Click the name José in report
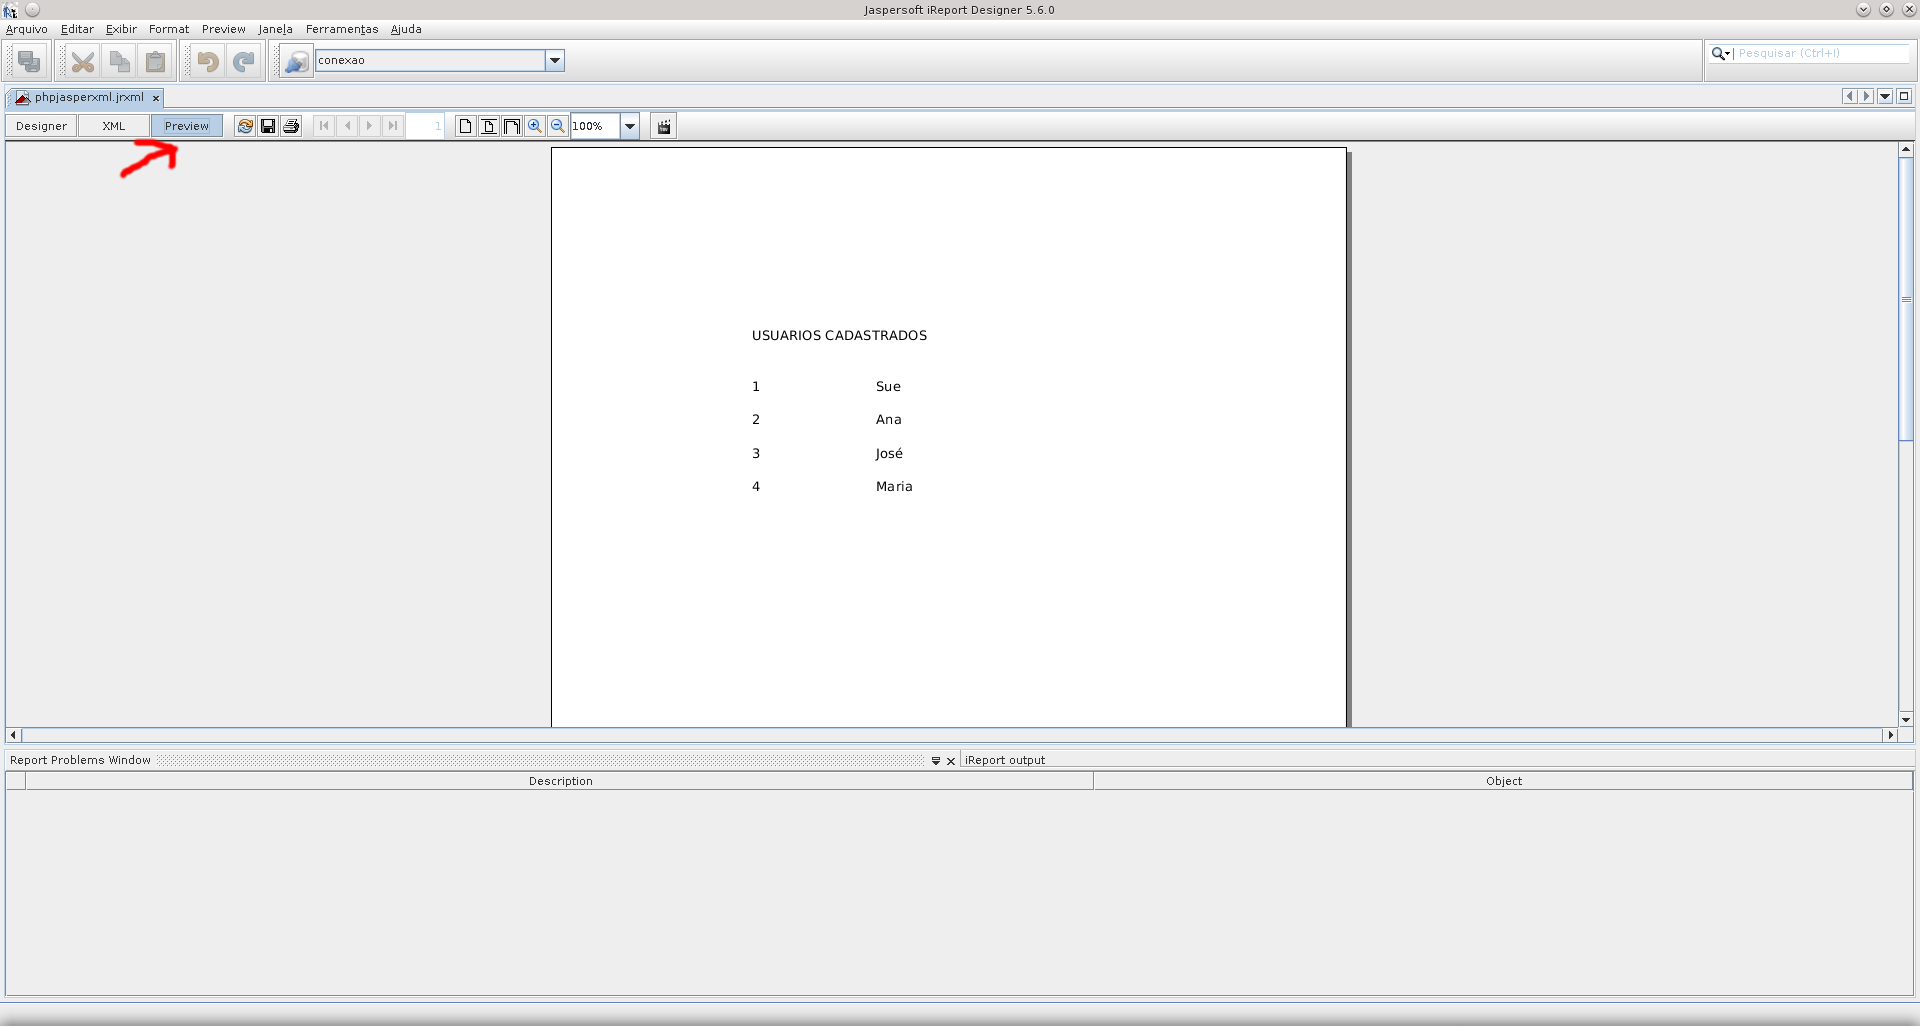 889,454
